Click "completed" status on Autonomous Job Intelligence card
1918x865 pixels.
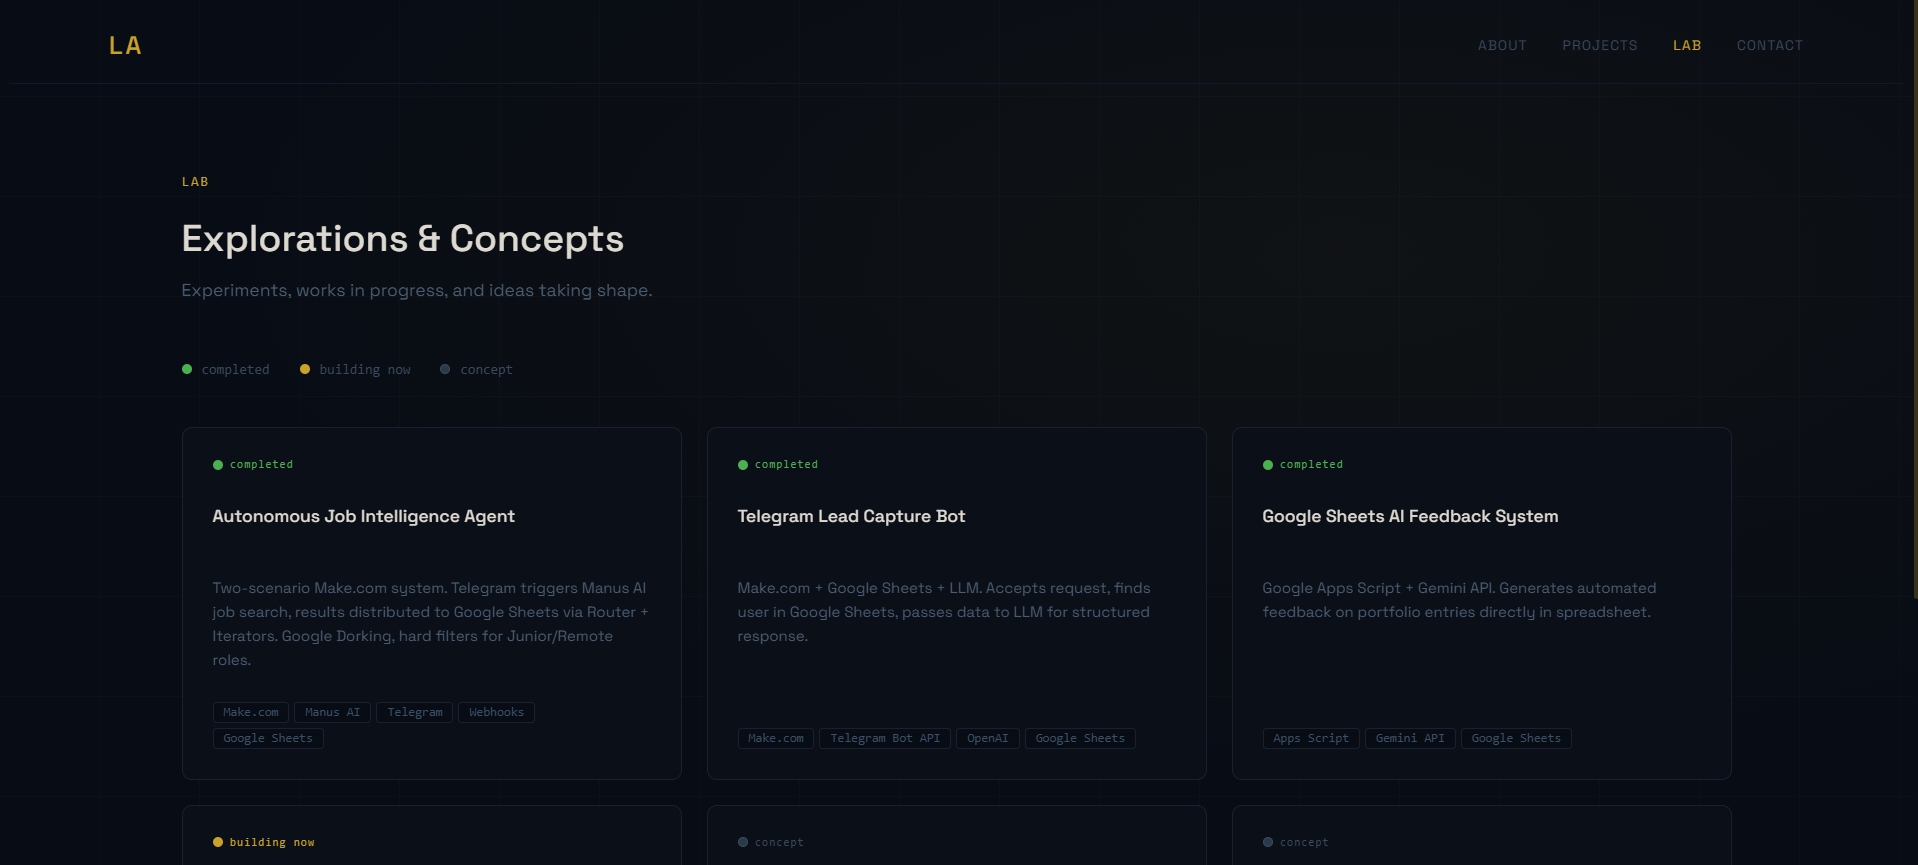click(x=261, y=465)
